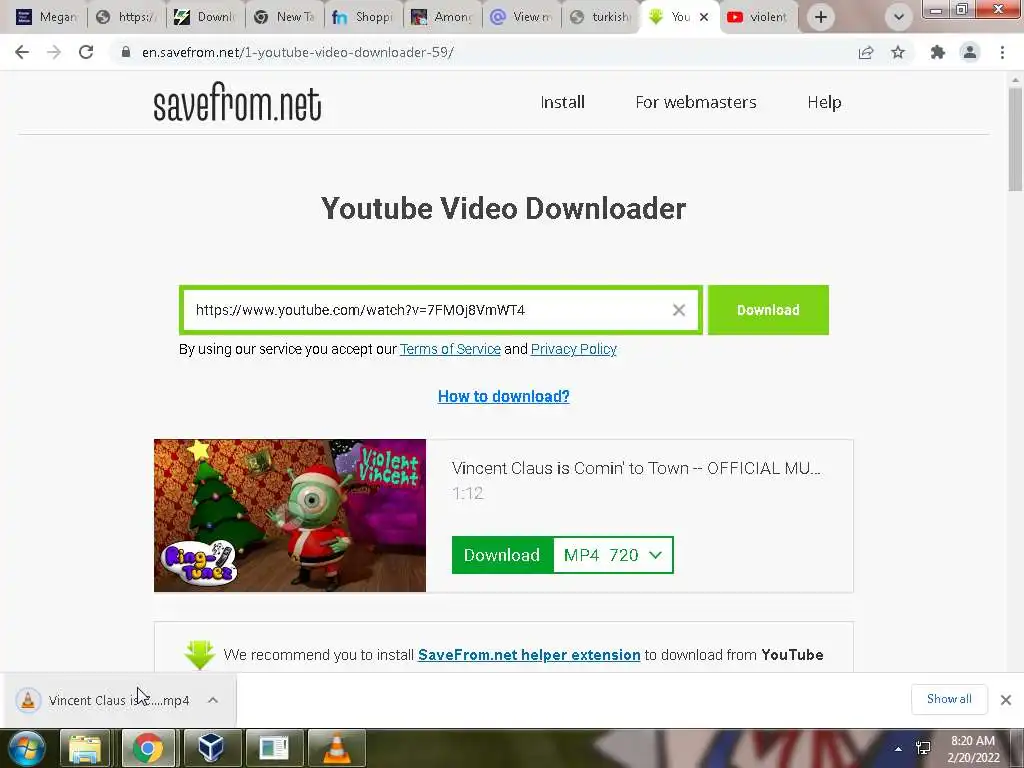Switch to the turkish tab
The height and width of the screenshot is (768, 1024).
click(600, 17)
